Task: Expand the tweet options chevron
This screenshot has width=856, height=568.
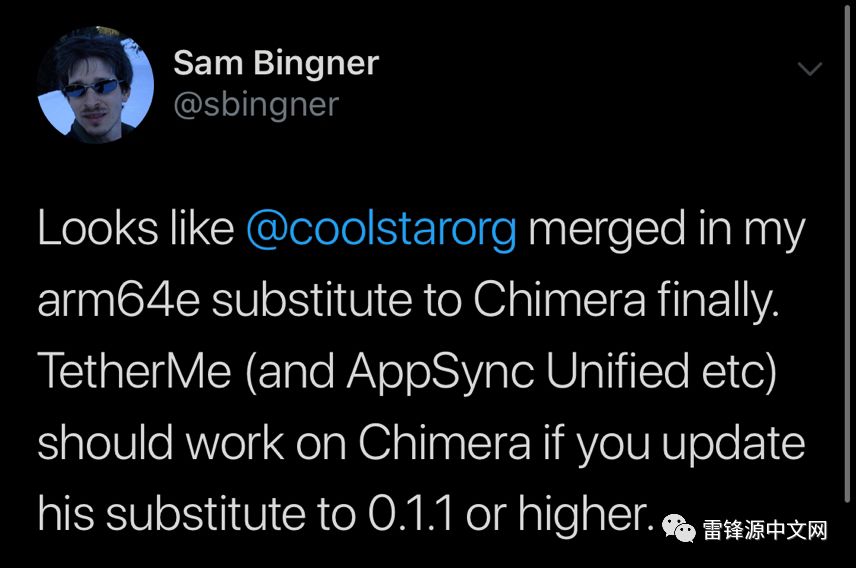Action: pos(810,68)
